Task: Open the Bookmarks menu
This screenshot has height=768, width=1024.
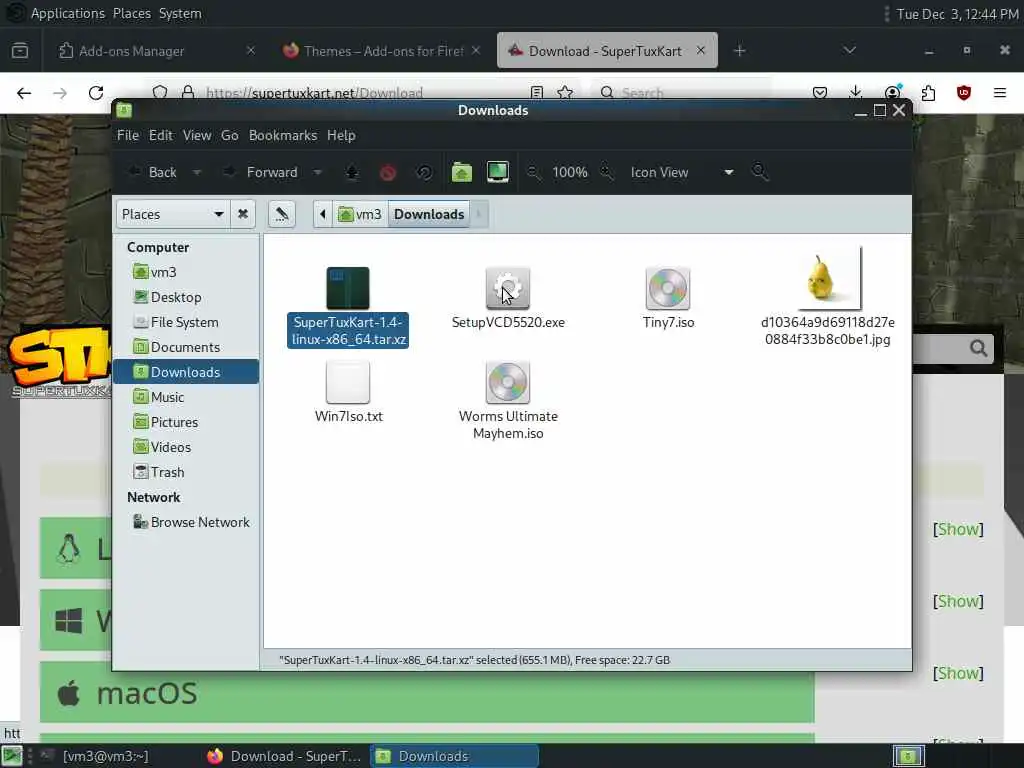Action: 283,135
